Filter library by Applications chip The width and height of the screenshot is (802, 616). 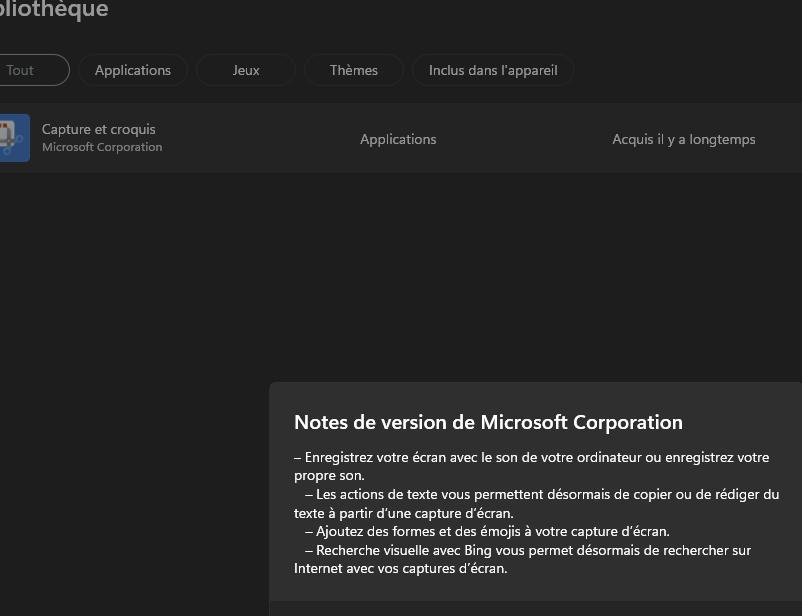pos(133,70)
